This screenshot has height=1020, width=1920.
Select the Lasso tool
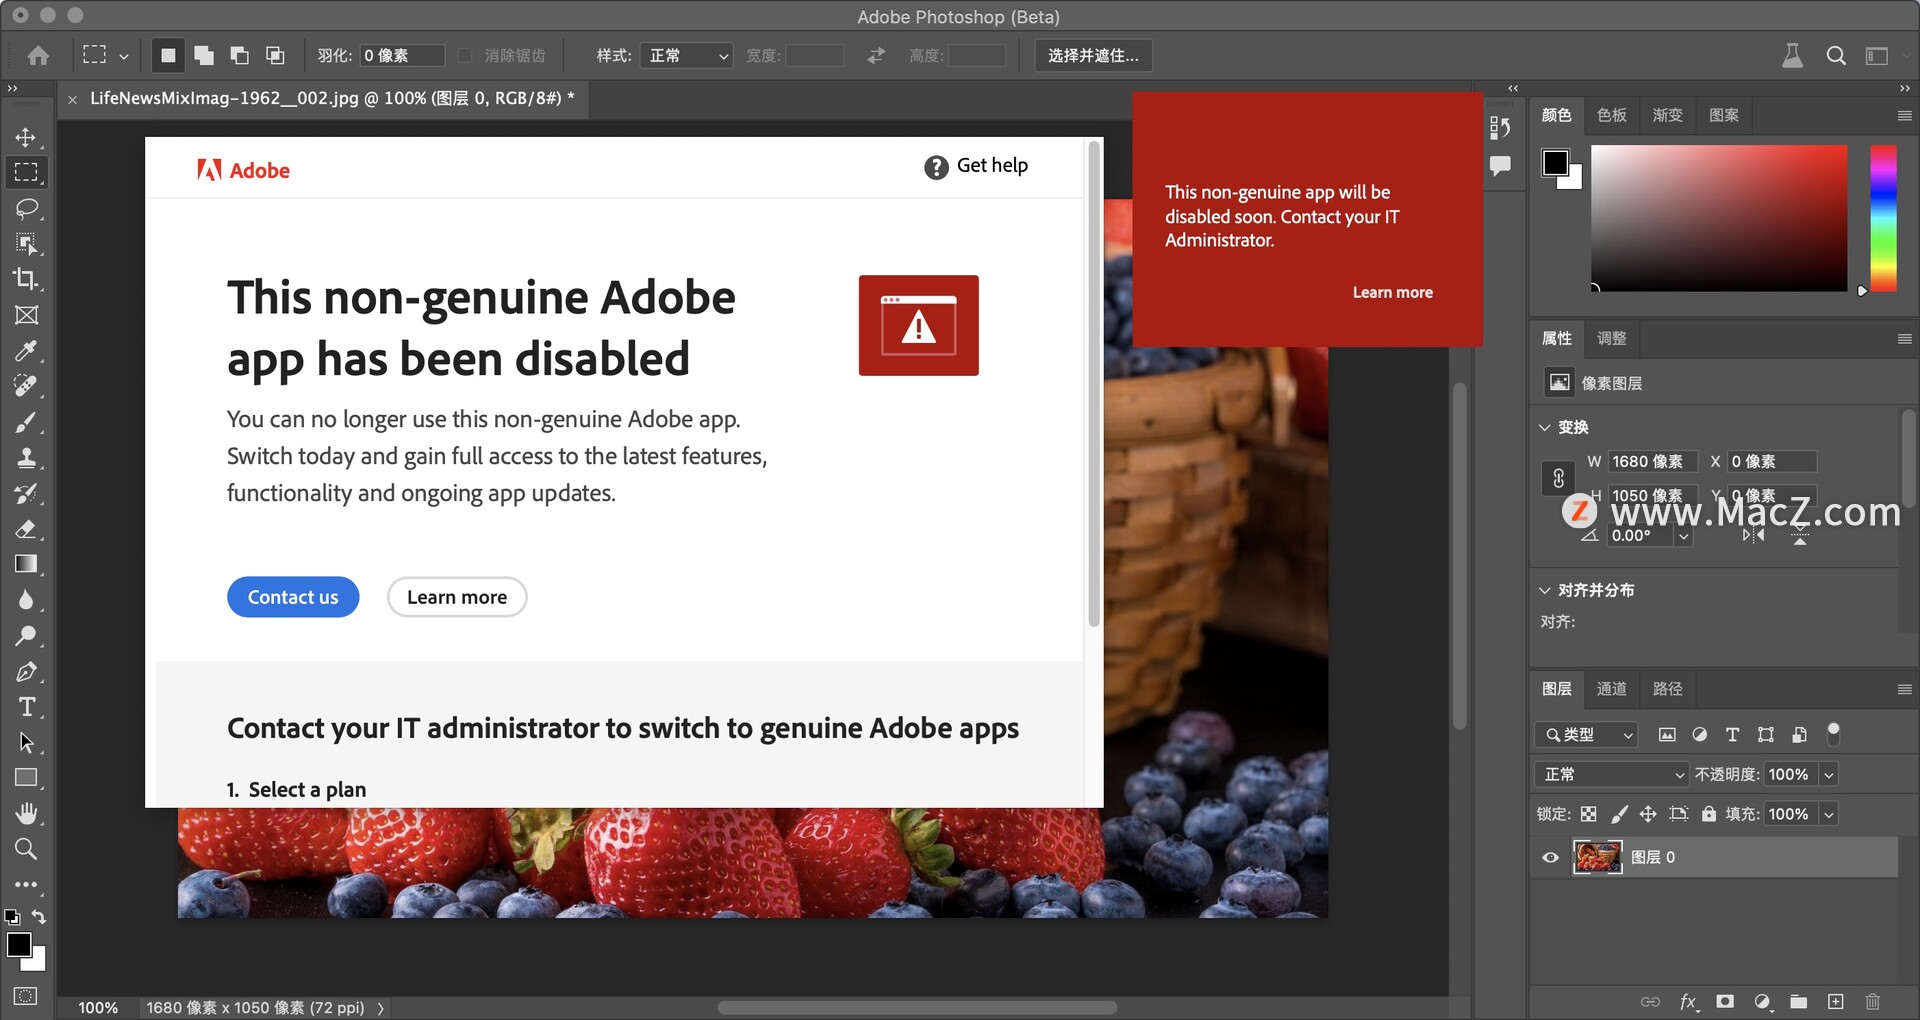click(x=27, y=208)
